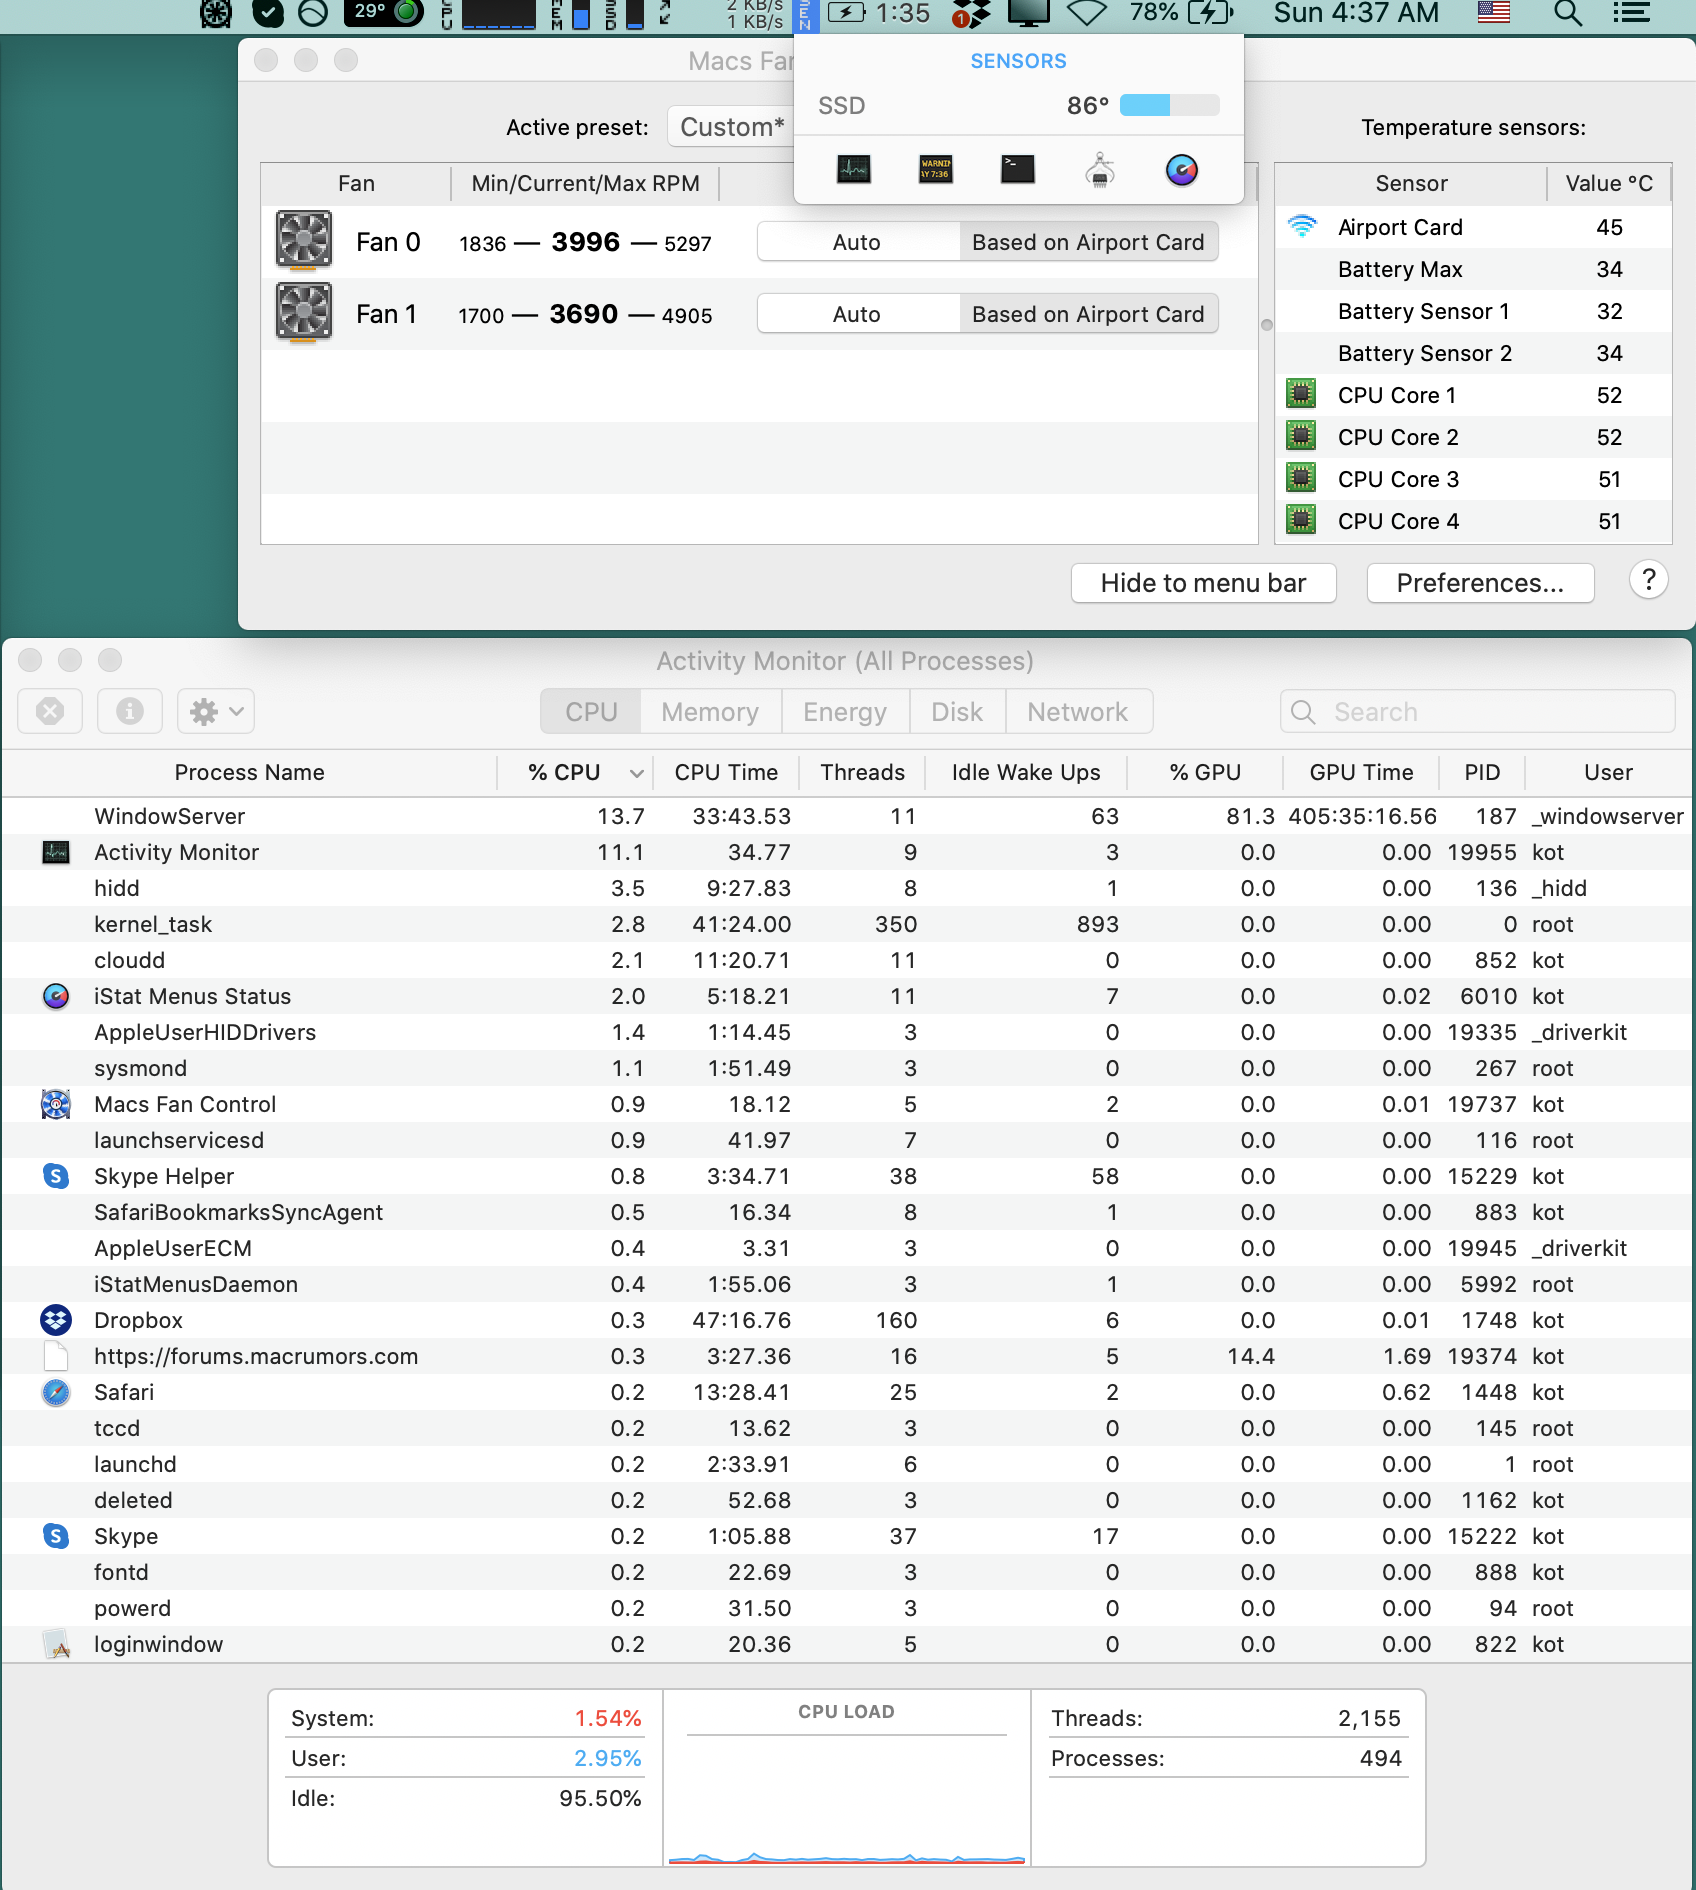
Task: Select the kernel_task process row
Action: click(x=846, y=924)
